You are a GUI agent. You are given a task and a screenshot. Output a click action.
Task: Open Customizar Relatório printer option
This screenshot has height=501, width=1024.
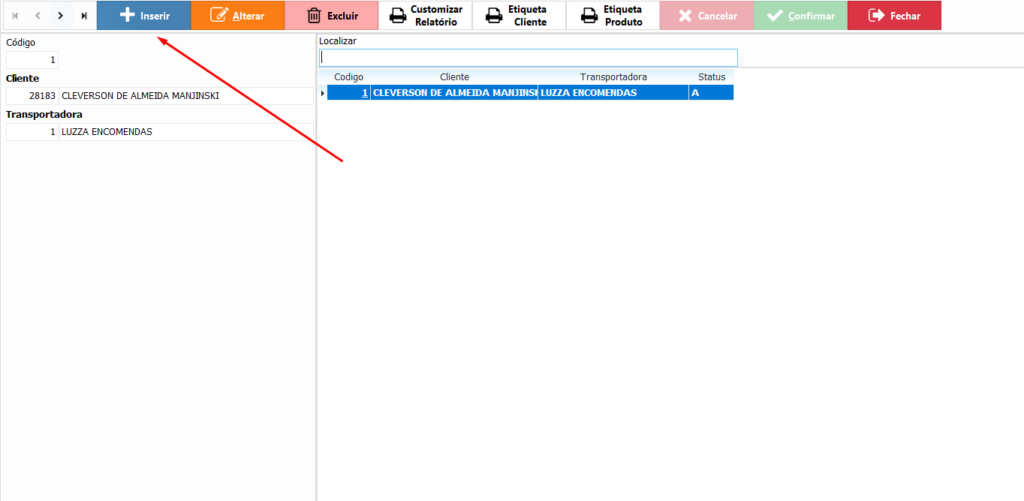pyautogui.click(x=425, y=16)
